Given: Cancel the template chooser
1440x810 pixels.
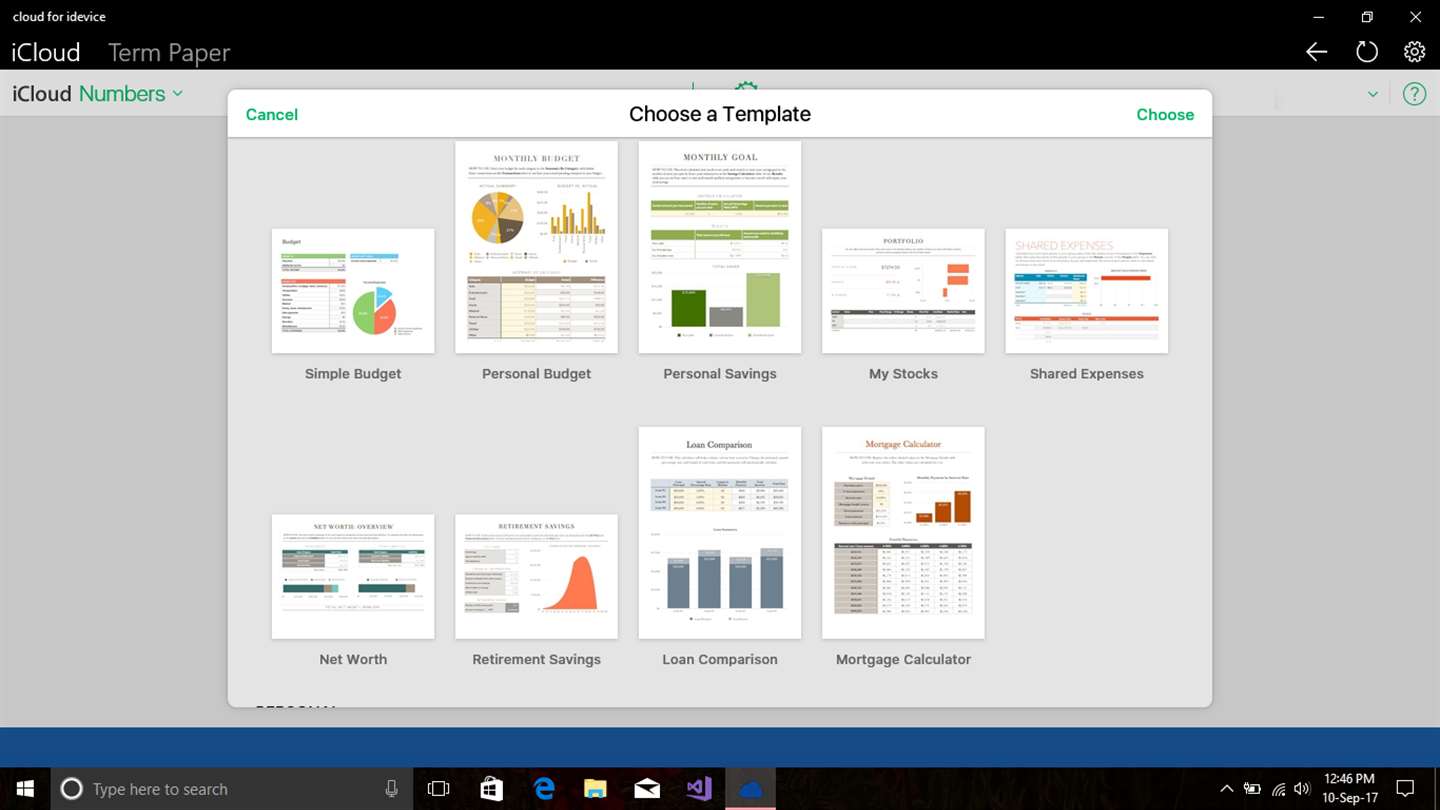Looking at the screenshot, I should [x=272, y=114].
